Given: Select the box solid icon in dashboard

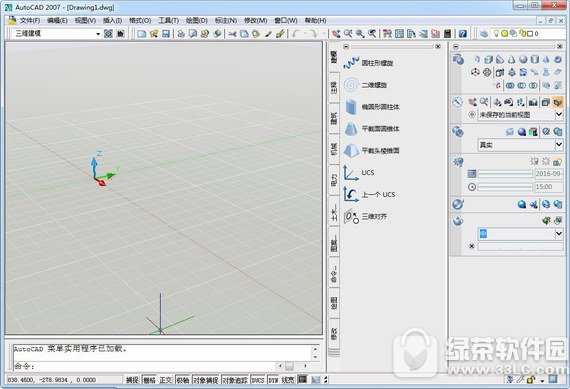Looking at the screenshot, I should 489,59.
